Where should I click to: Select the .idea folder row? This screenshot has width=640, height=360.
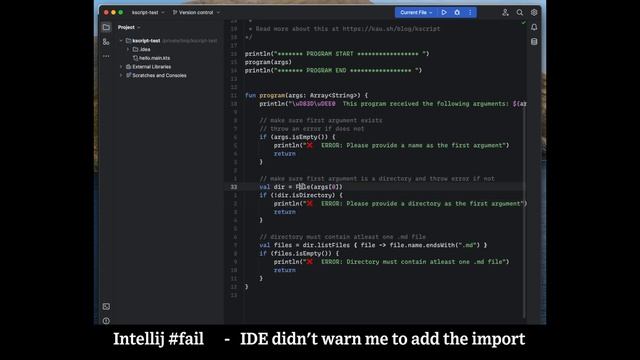[x=141, y=49]
